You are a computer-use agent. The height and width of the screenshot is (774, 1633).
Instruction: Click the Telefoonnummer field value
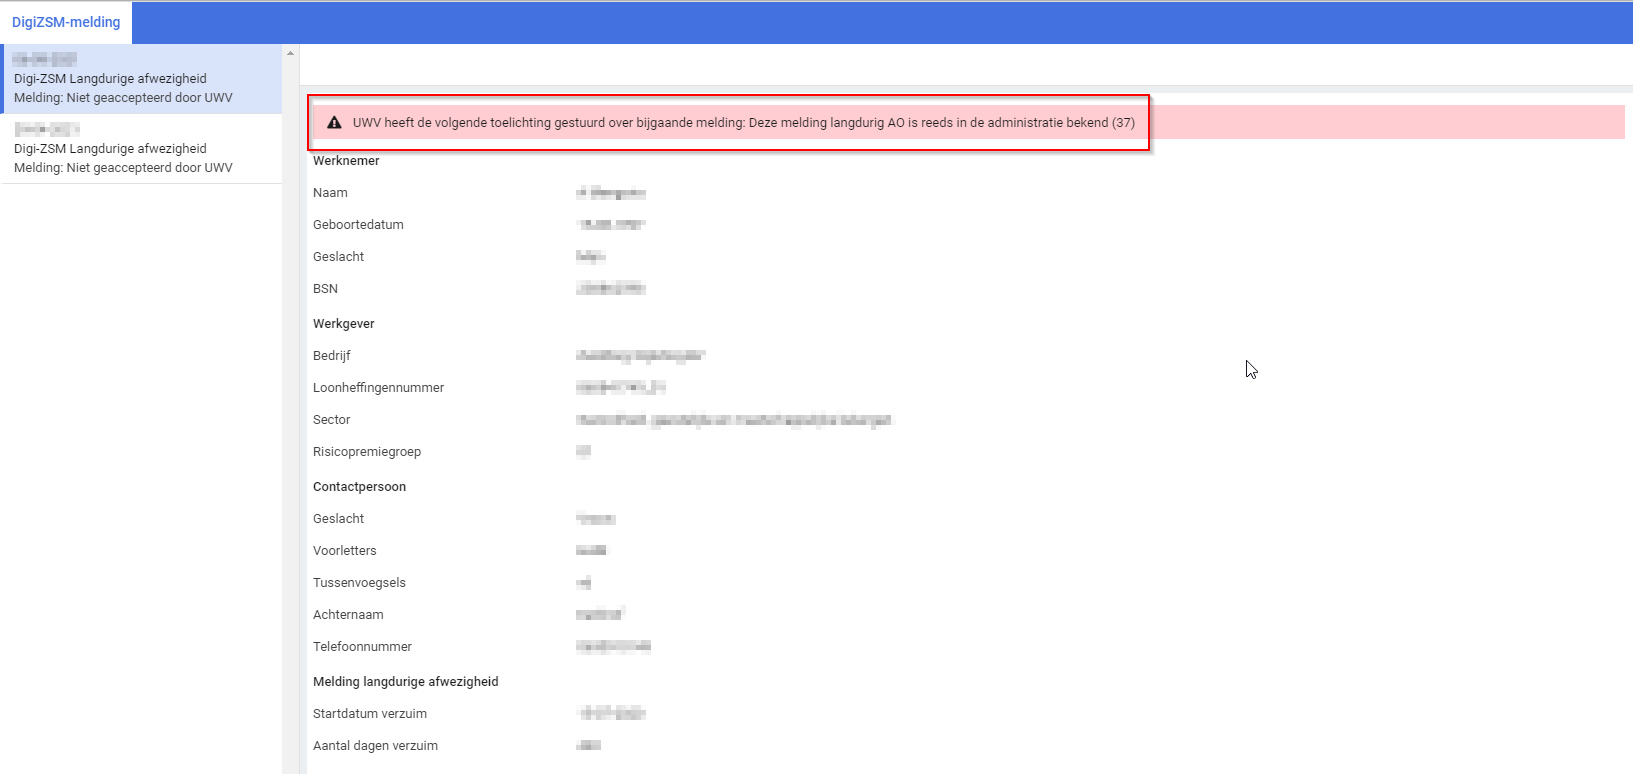click(x=613, y=647)
